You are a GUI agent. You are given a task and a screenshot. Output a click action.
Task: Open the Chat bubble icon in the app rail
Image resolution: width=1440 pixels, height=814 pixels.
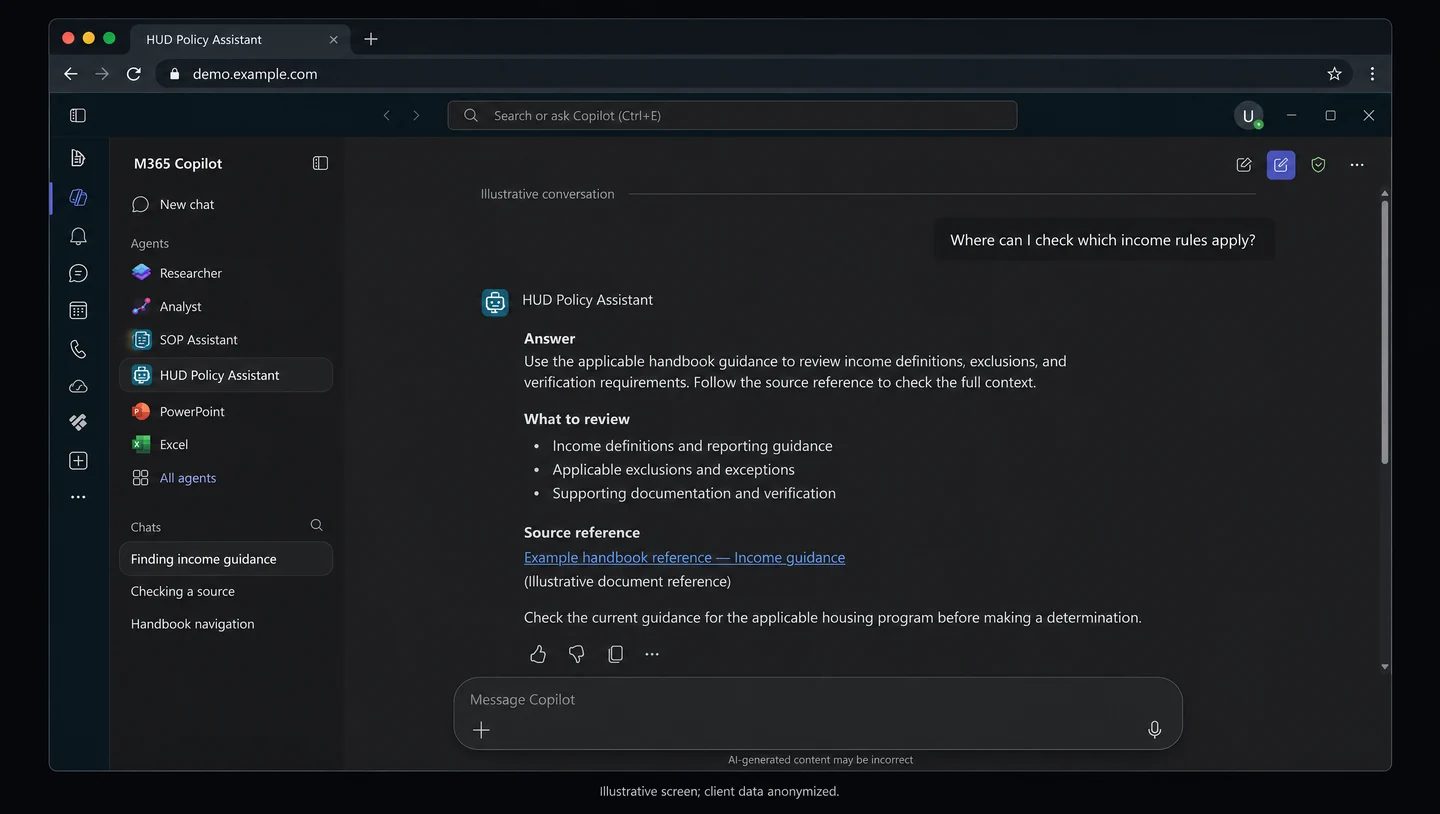pyautogui.click(x=78, y=274)
